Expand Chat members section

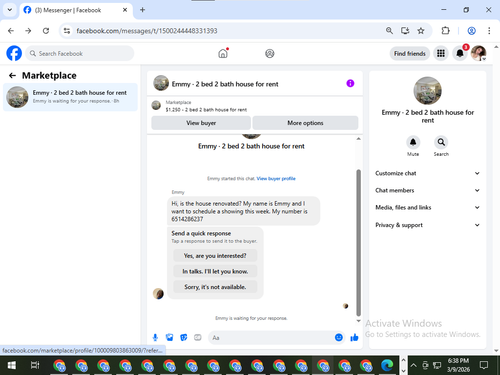pos(427,190)
